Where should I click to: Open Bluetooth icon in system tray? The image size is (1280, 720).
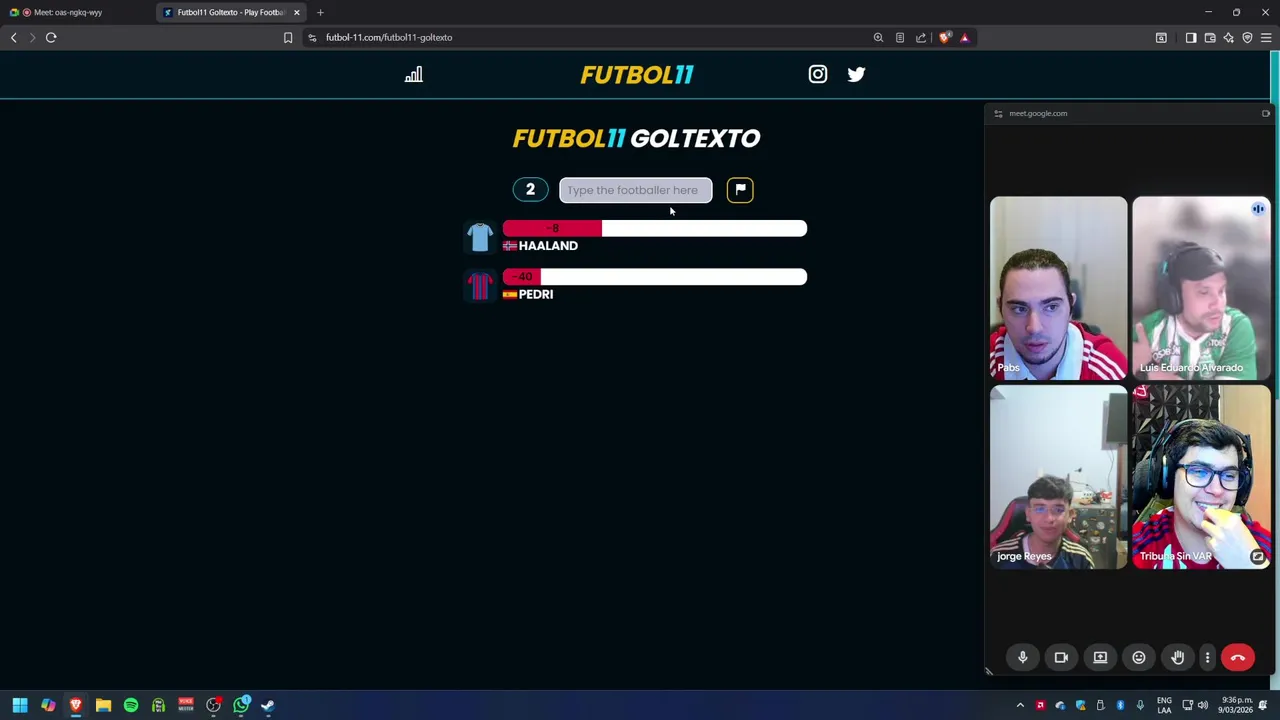click(1120, 705)
